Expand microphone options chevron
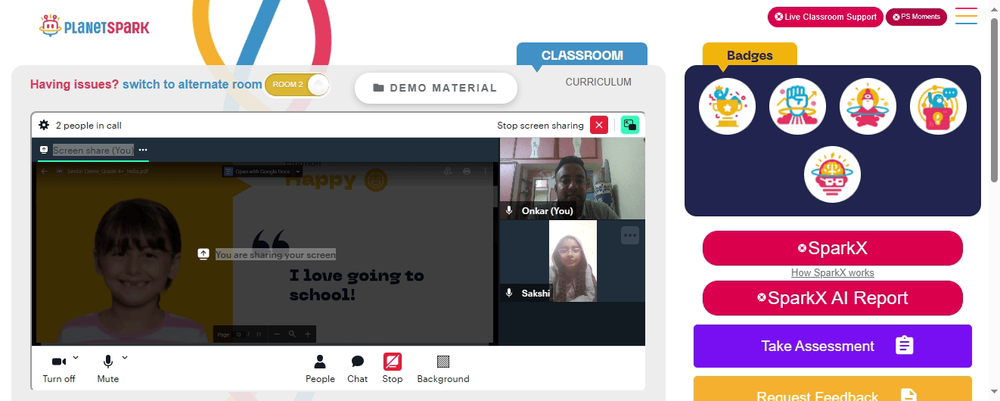Image resolution: width=1000 pixels, height=401 pixels. [x=124, y=357]
